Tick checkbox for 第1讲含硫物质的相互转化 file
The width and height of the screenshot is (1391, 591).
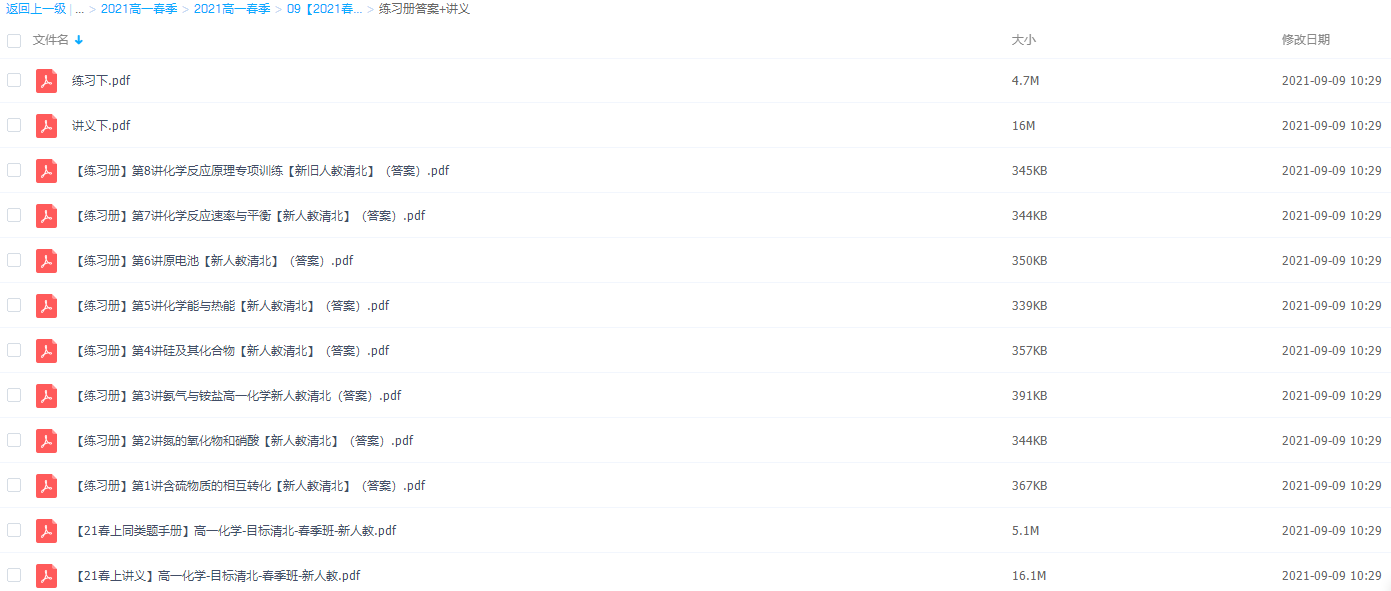pos(14,485)
